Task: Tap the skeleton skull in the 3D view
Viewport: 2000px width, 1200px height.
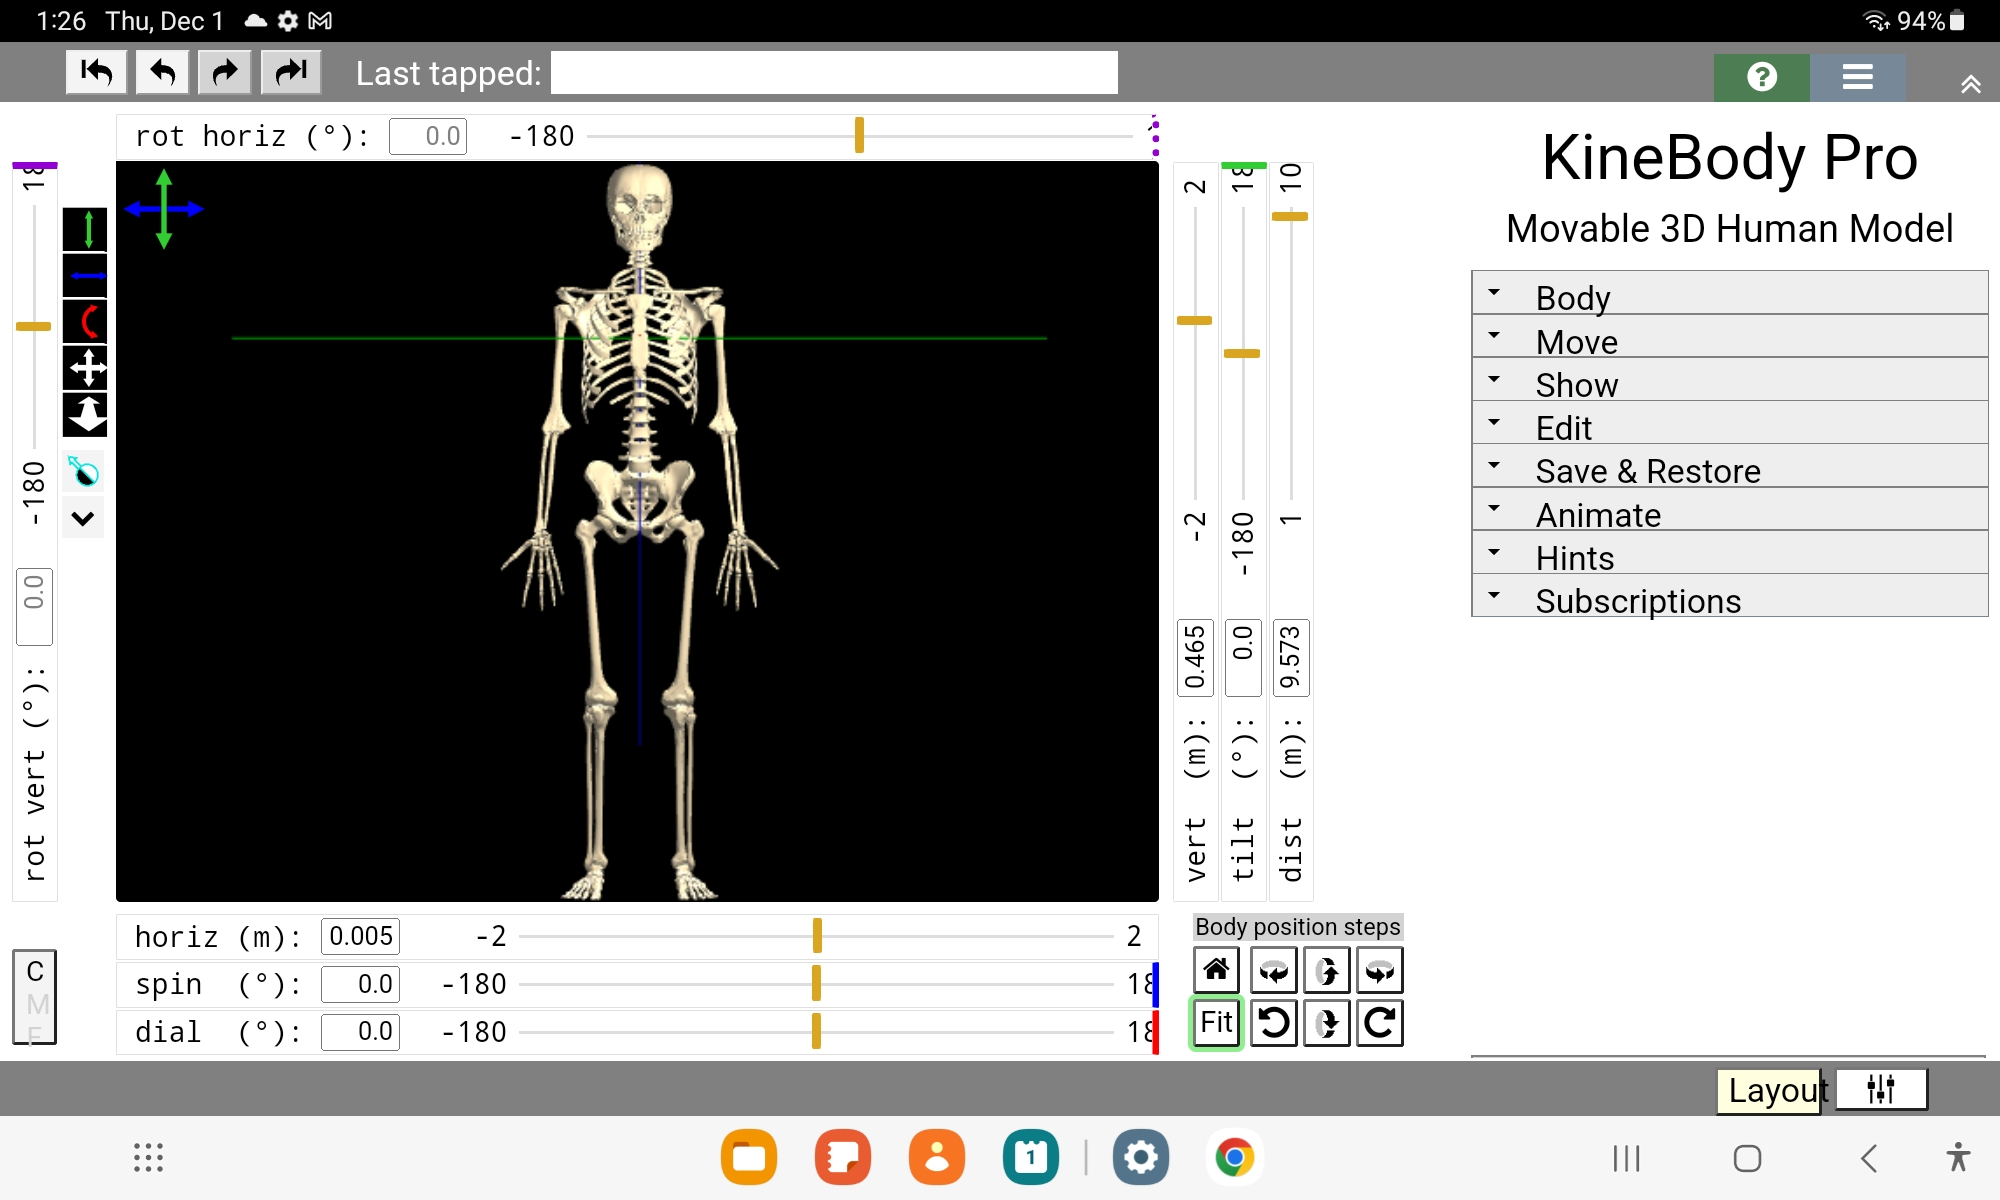Action: click(x=640, y=207)
